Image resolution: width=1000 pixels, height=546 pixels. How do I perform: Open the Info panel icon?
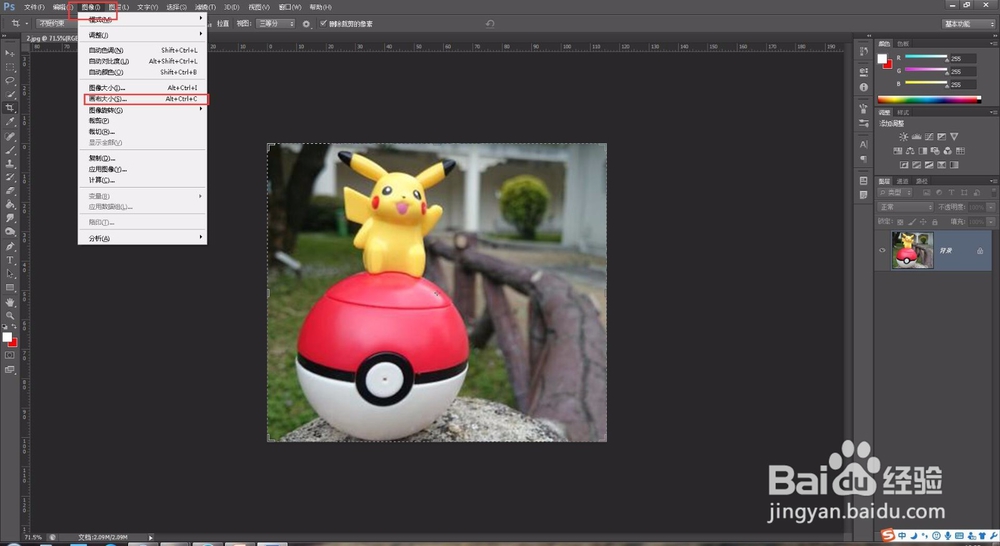click(864, 87)
